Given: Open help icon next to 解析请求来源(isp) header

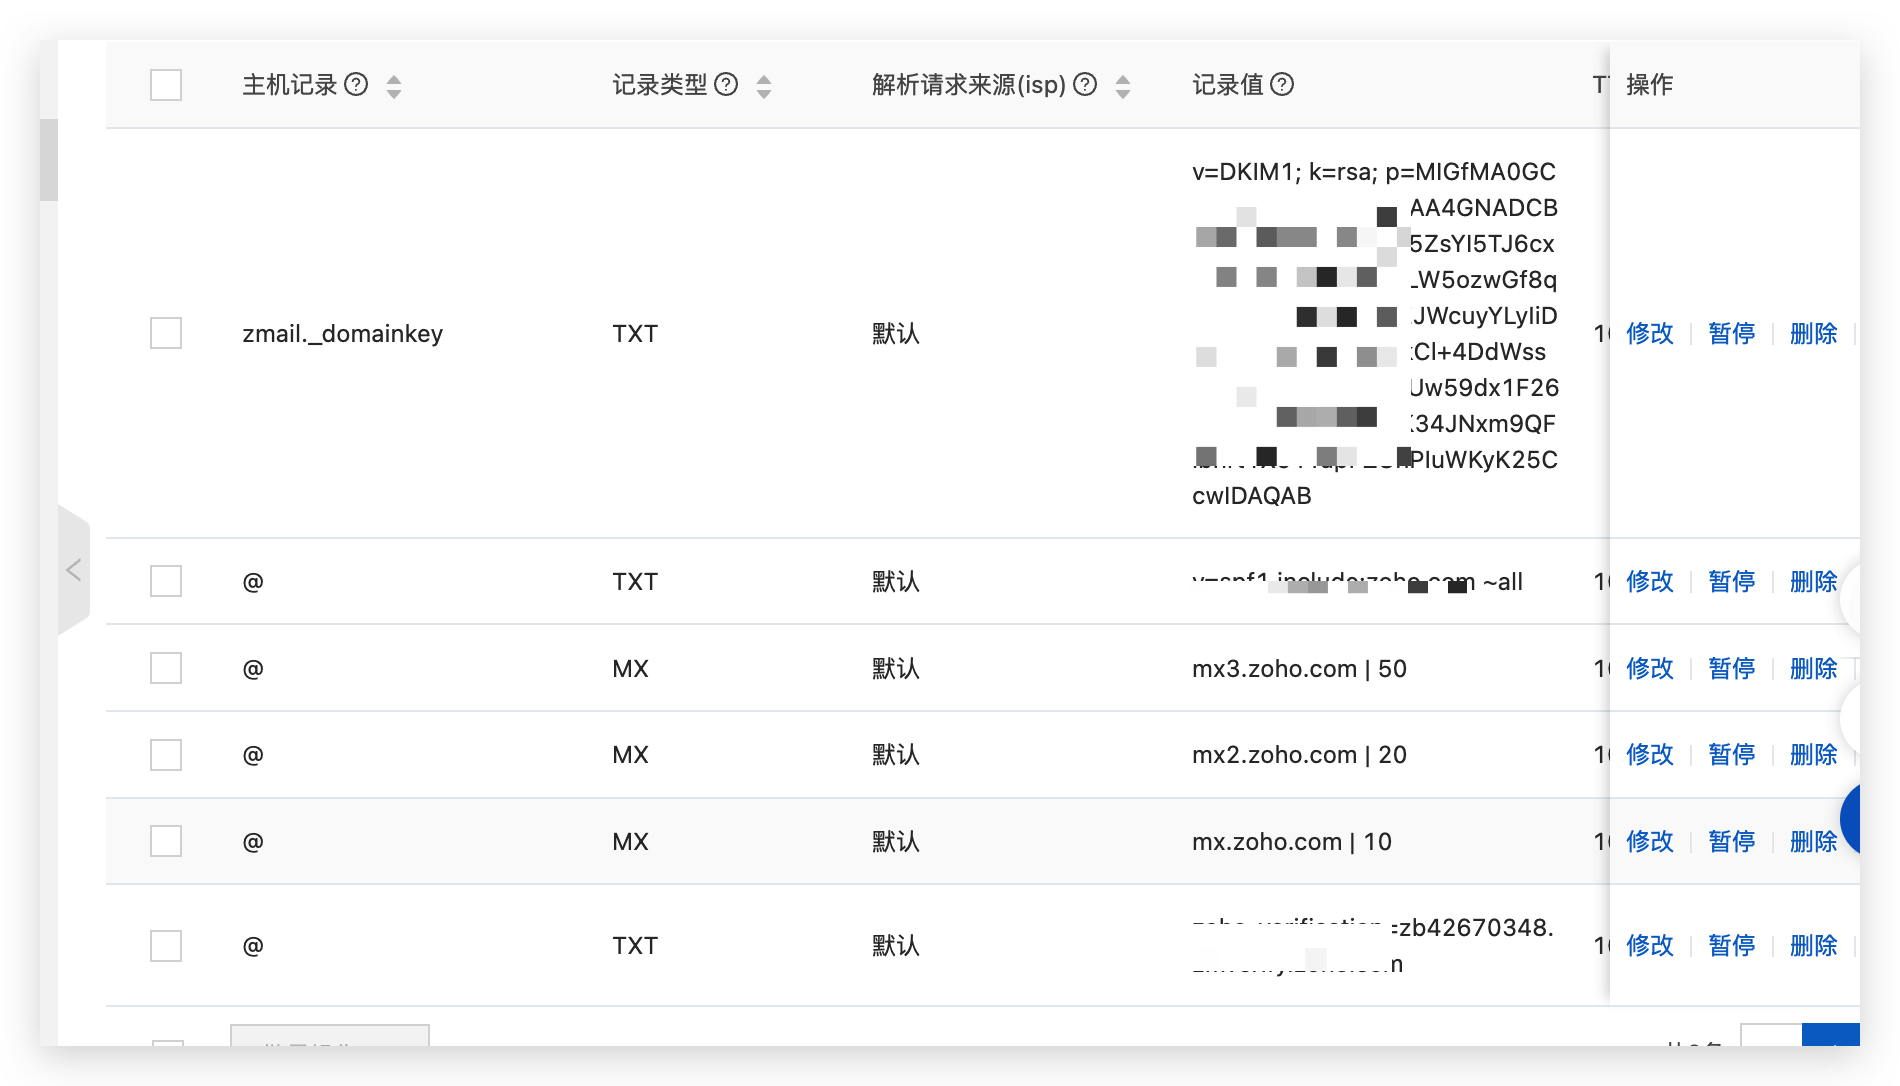Looking at the screenshot, I should (1085, 85).
